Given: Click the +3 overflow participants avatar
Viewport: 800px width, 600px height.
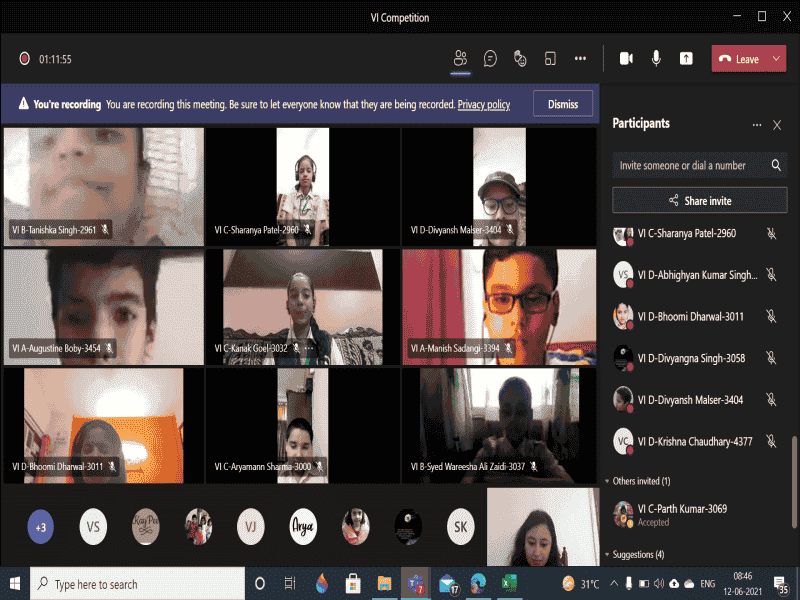Looking at the screenshot, I should tap(41, 526).
